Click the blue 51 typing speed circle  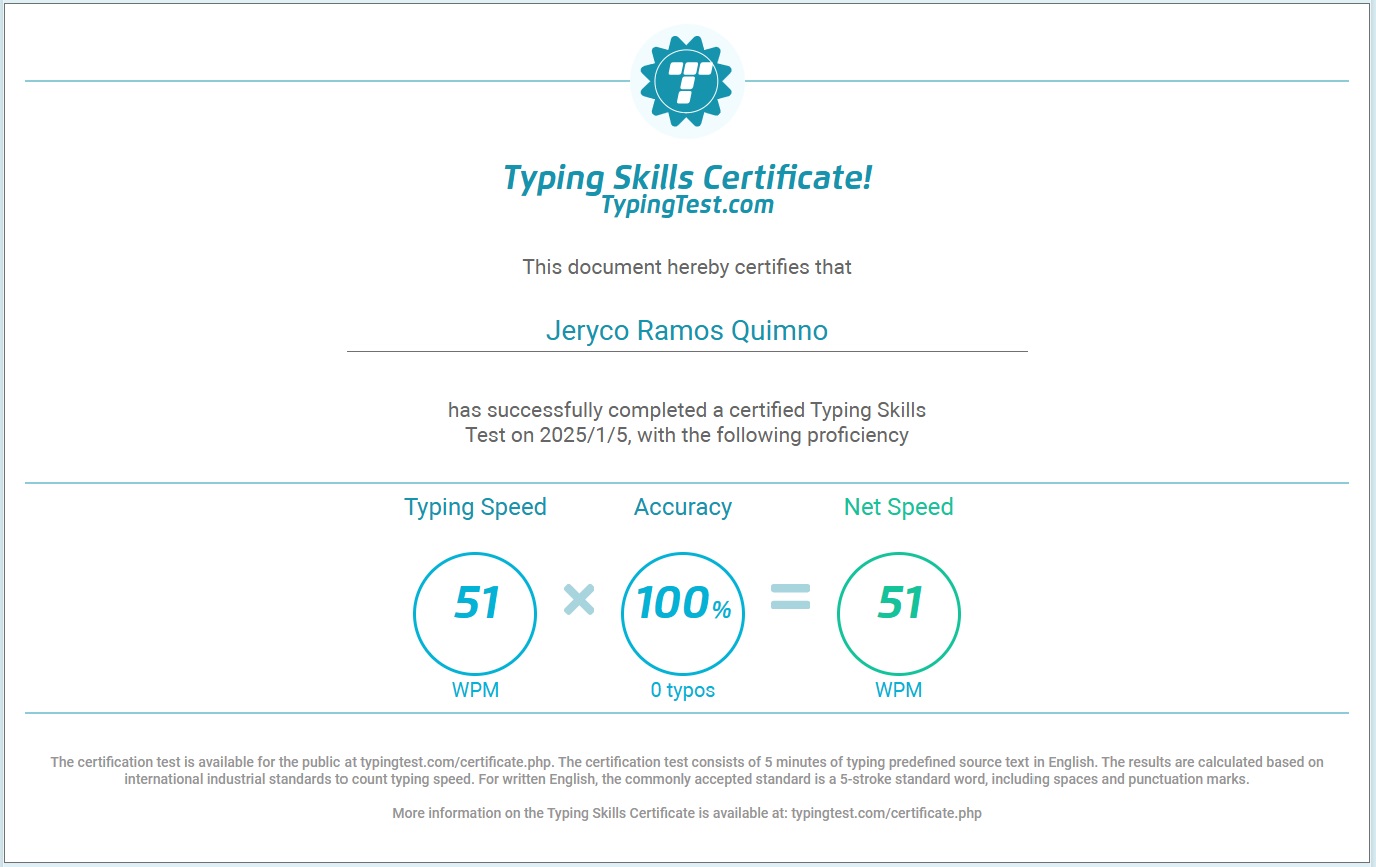475,613
